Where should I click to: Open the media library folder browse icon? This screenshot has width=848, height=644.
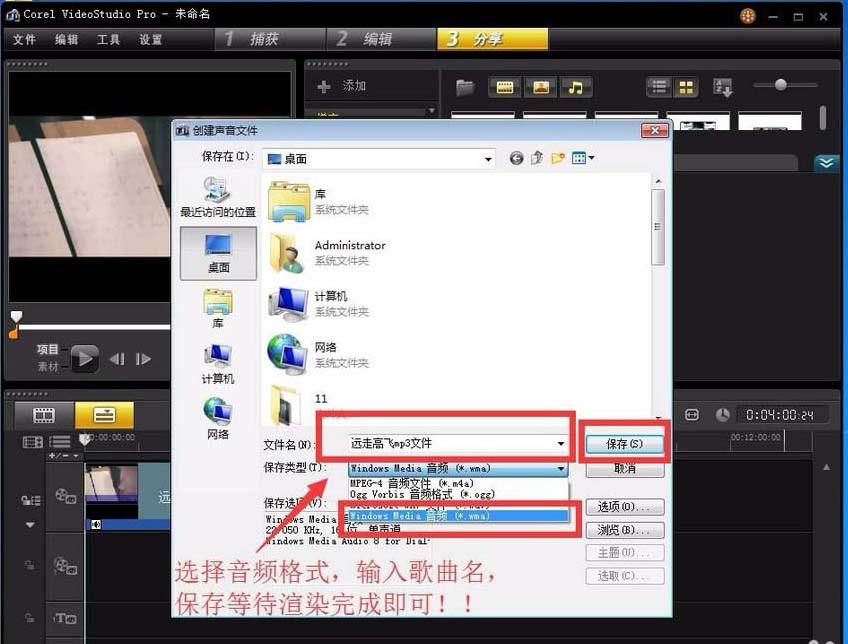coord(466,87)
